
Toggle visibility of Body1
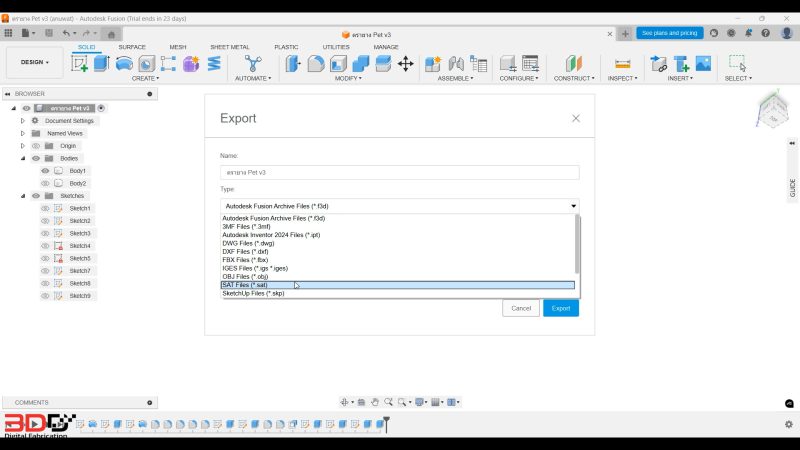[x=45, y=171]
